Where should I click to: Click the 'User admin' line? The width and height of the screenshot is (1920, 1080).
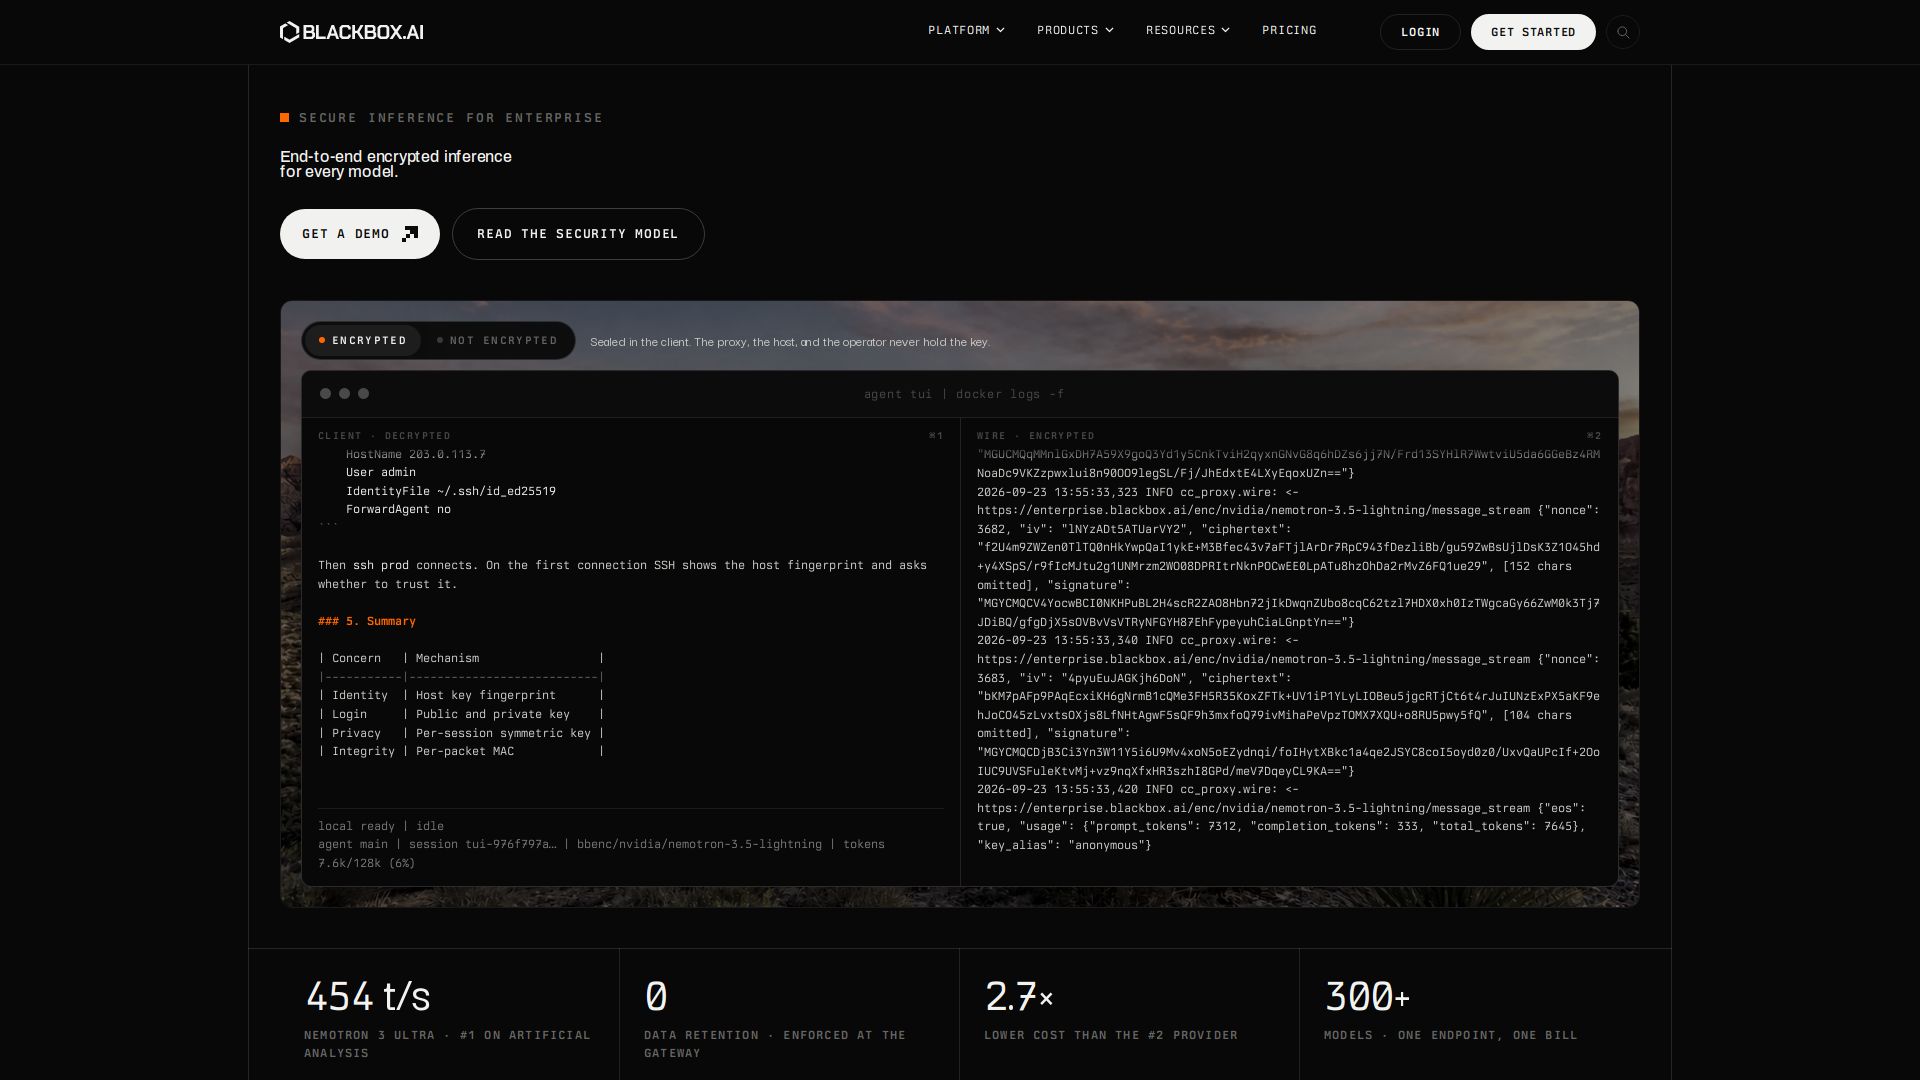[x=381, y=472]
